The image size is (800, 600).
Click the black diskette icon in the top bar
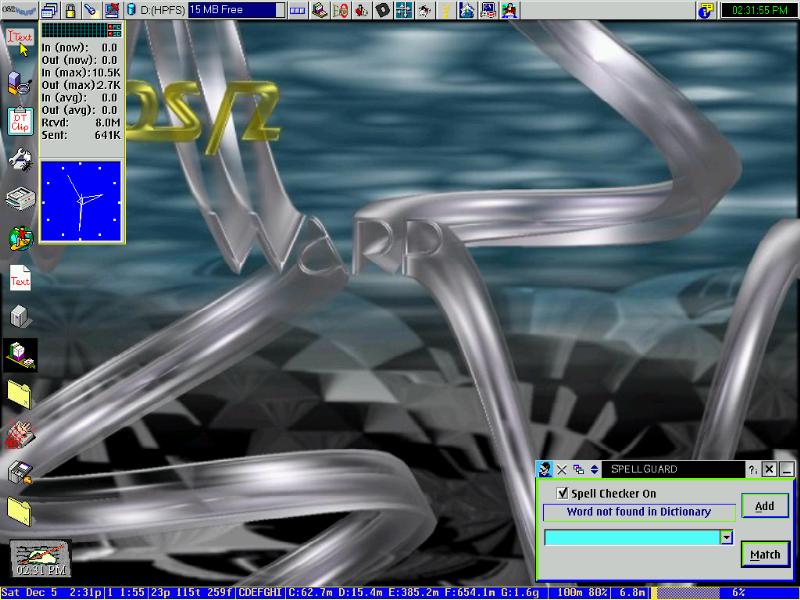click(382, 10)
